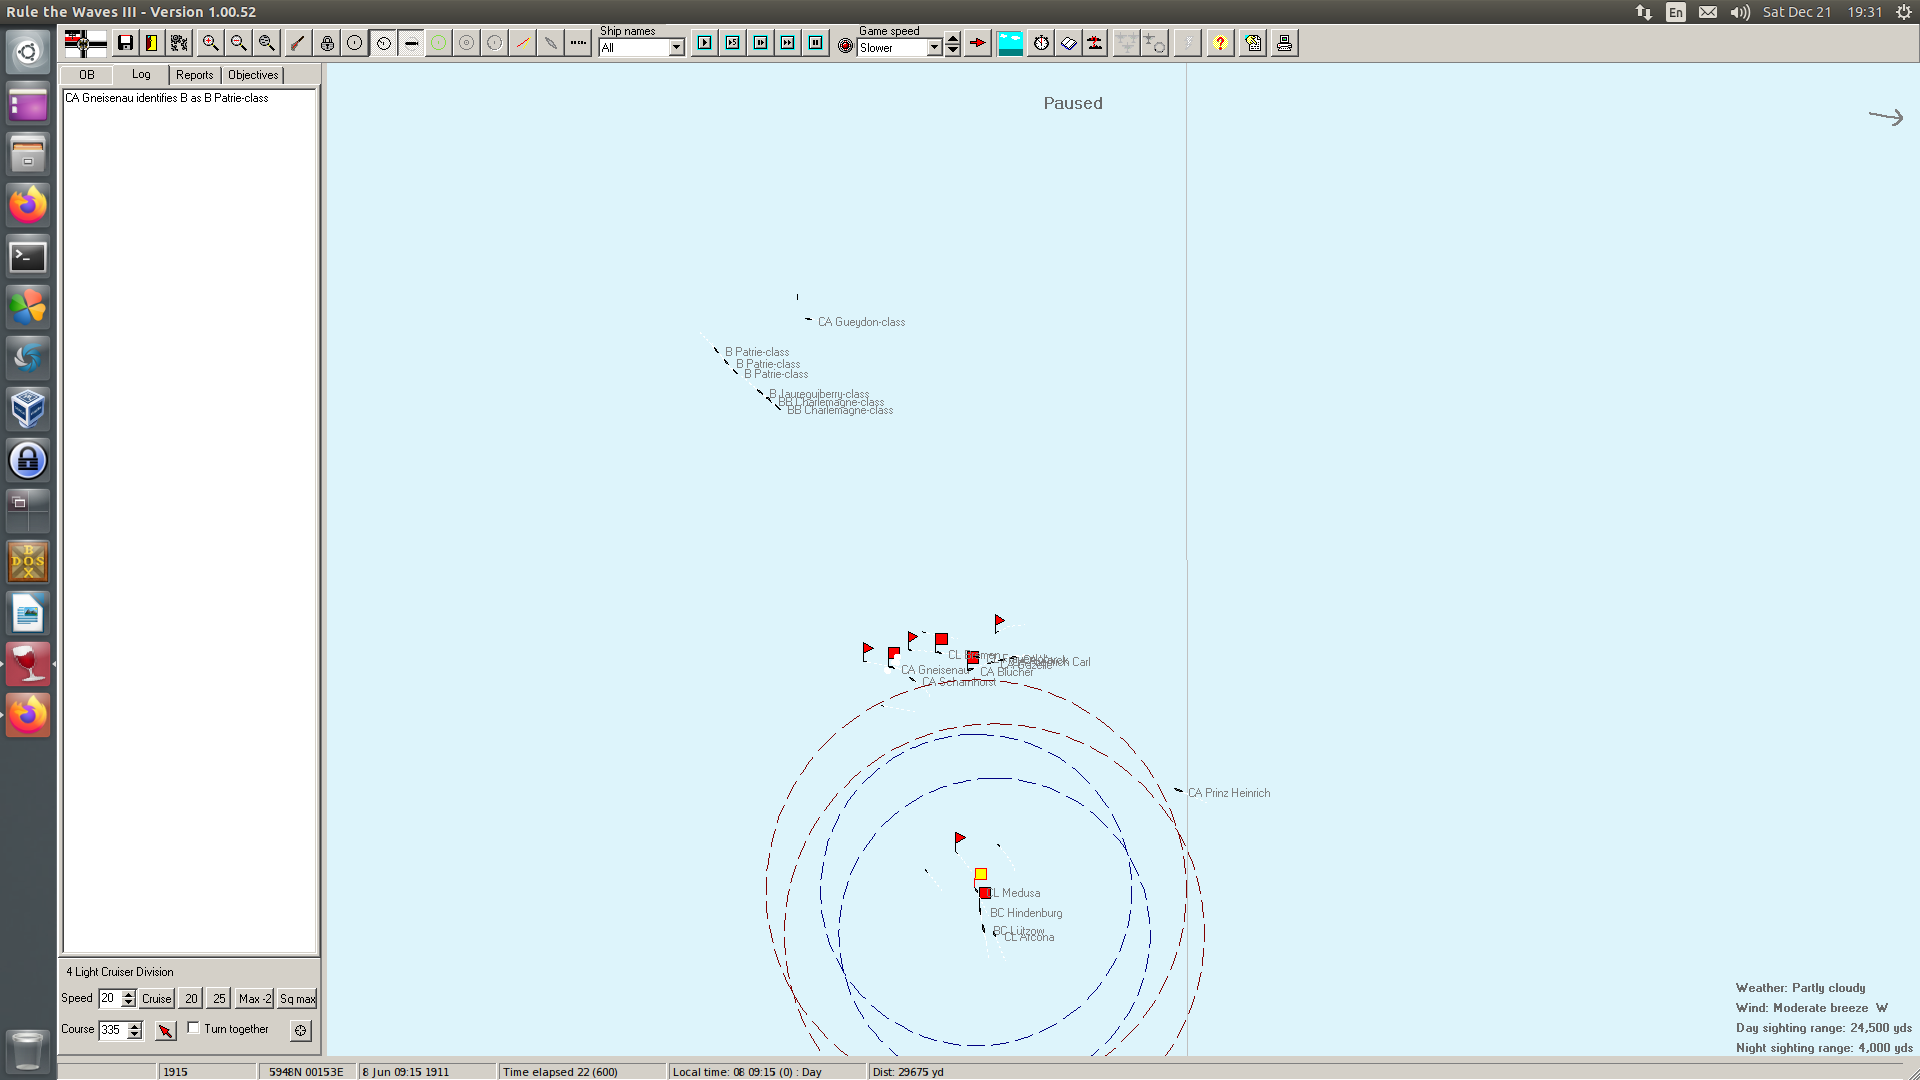Click the crosshair center-on-division button
This screenshot has height=1080, width=1920.
coord(301,1030)
